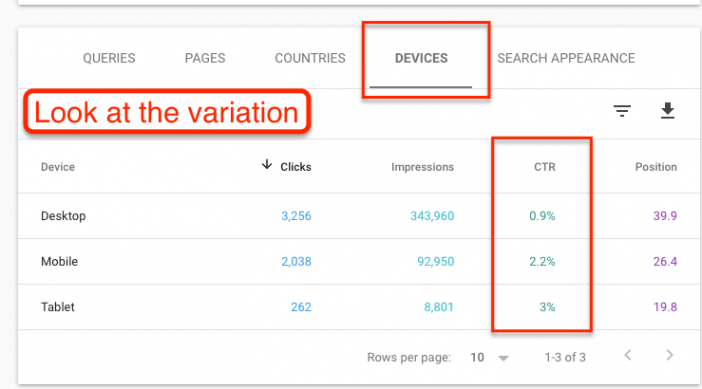
Task: Go to previous page chevron
Action: pos(628,355)
